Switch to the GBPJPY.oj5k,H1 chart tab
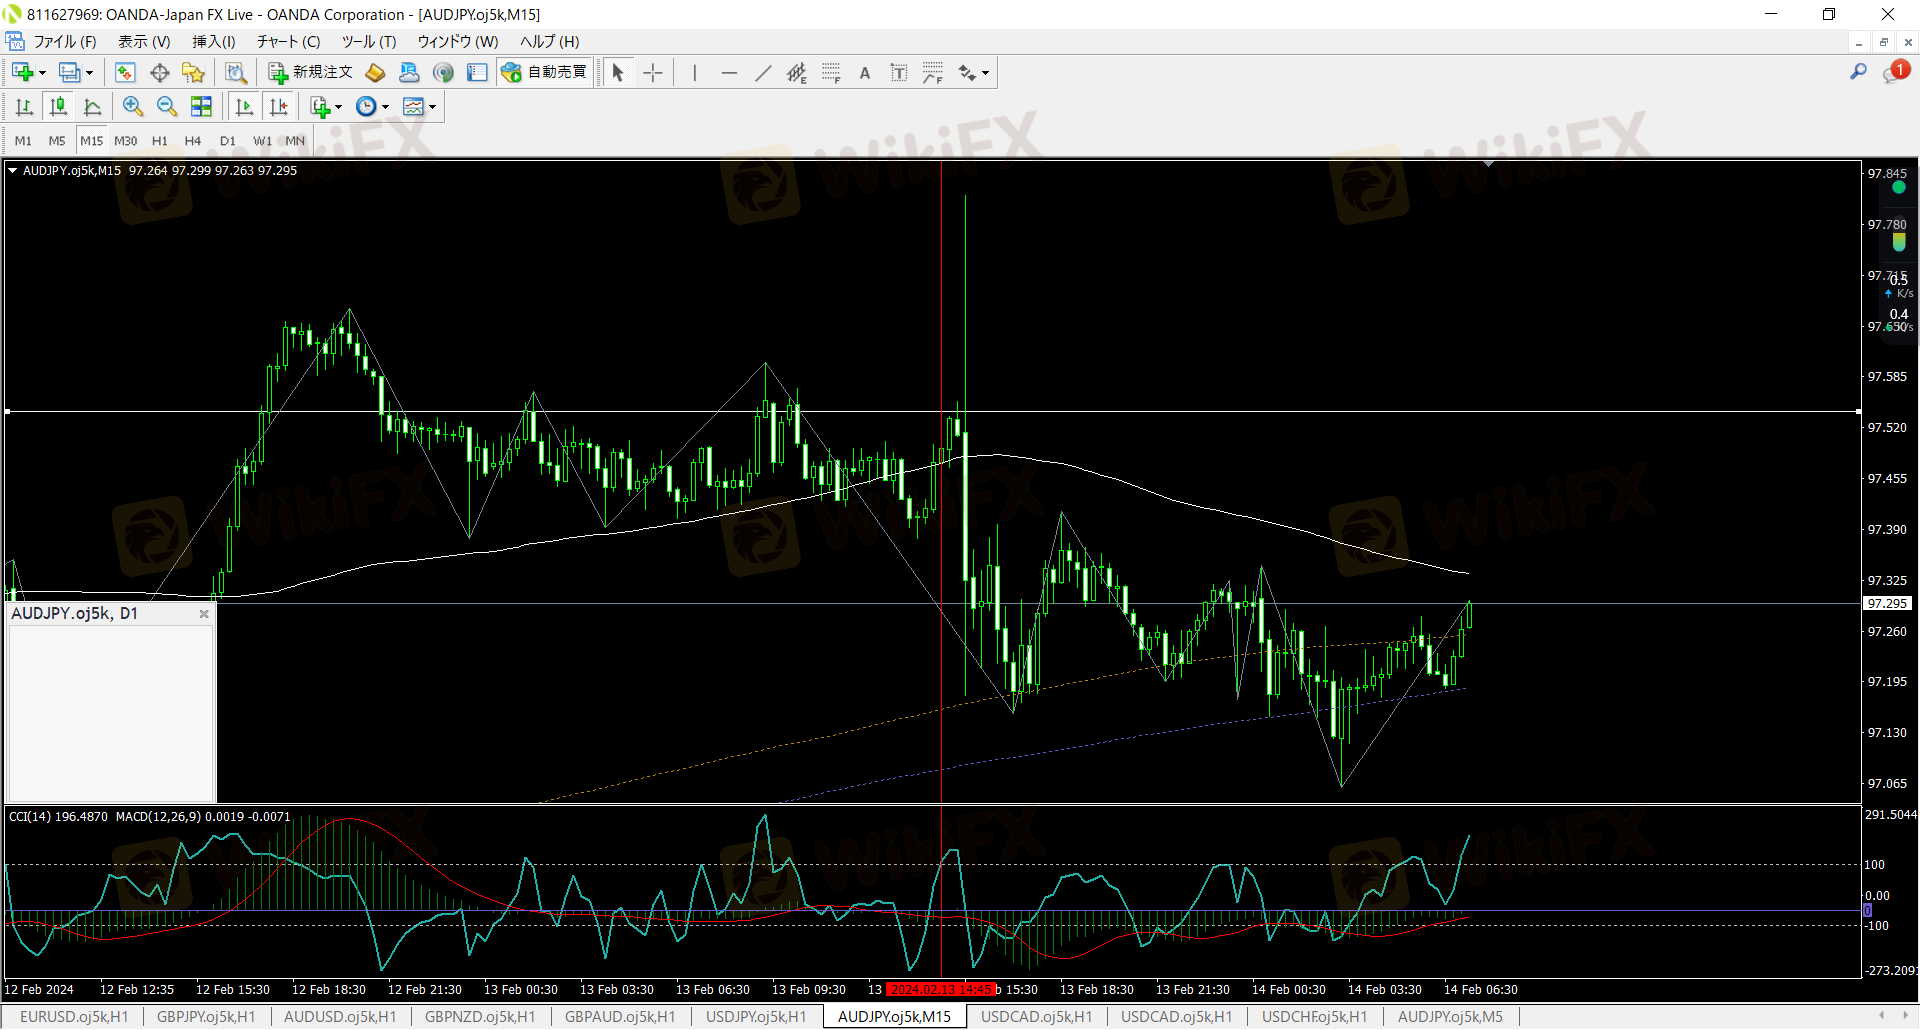This screenshot has width=1920, height=1030. click(x=206, y=1017)
